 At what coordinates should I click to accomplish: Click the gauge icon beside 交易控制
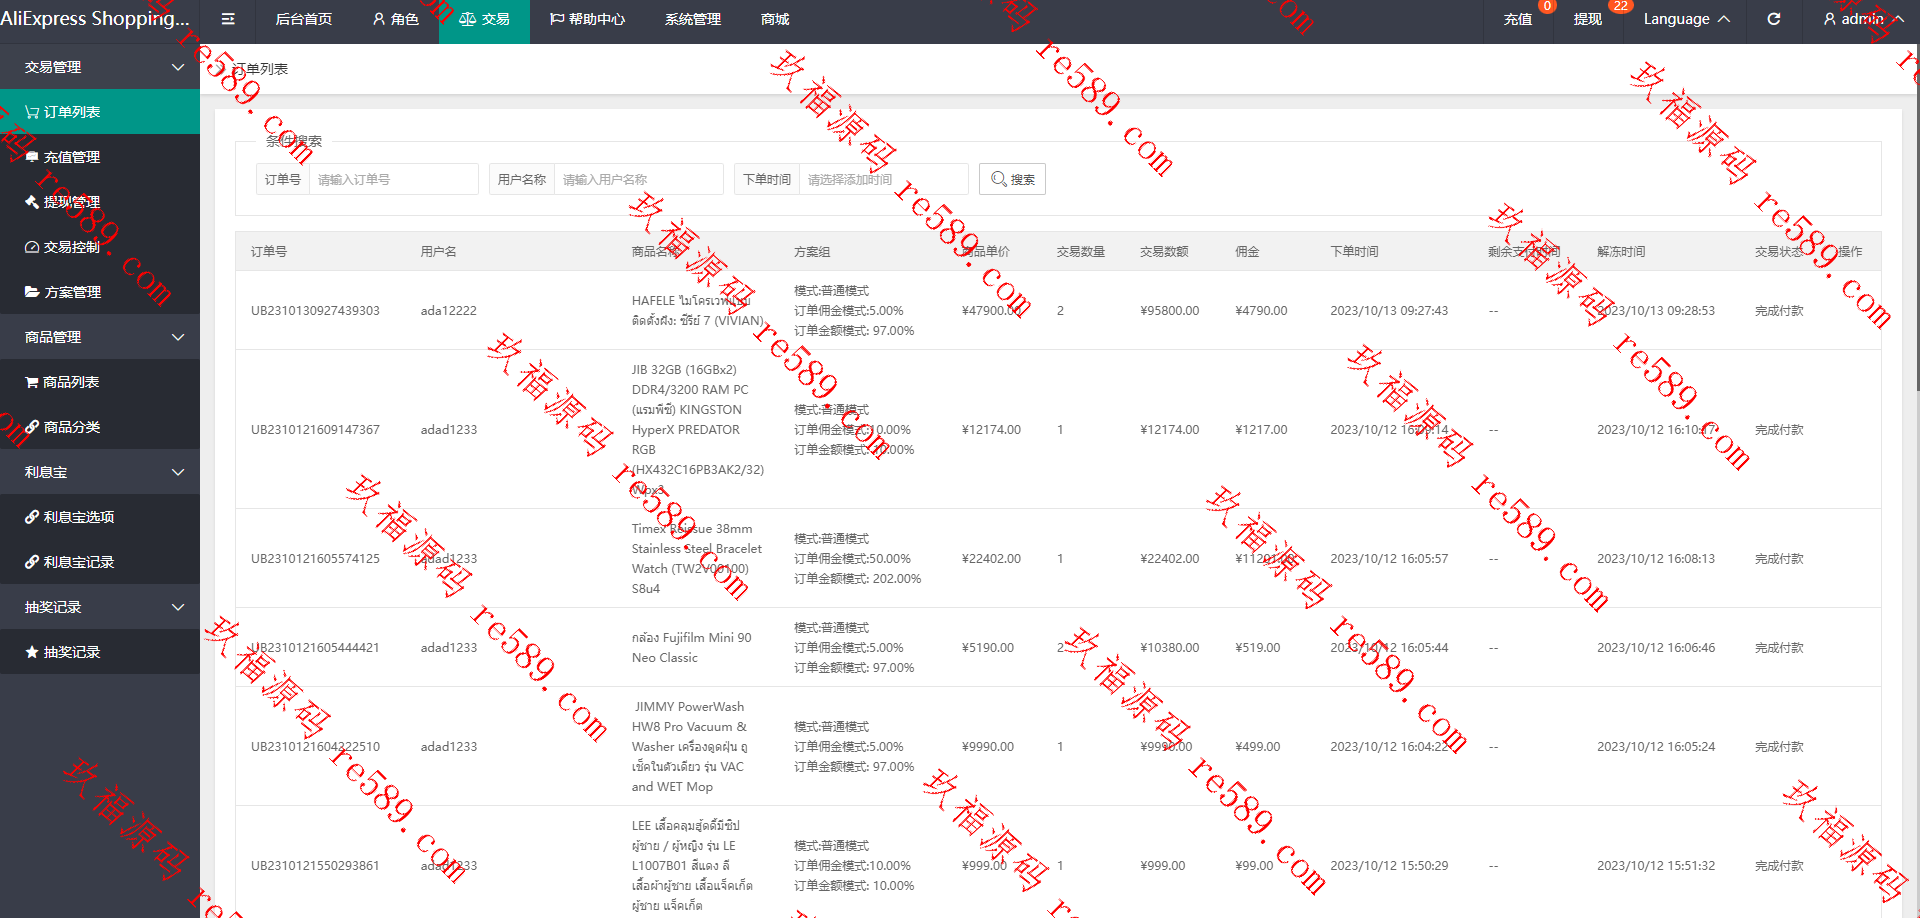coord(32,247)
